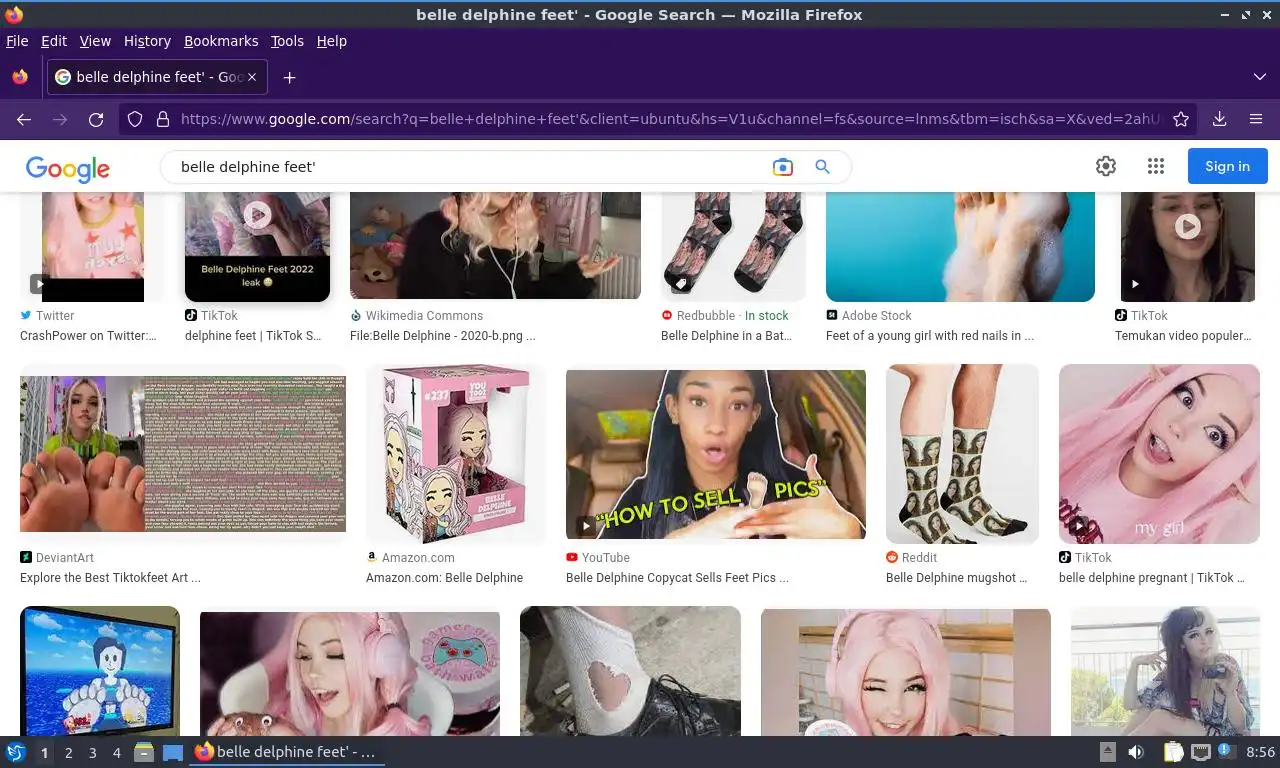The image size is (1280, 768).
Task: Open the tracking protection shield panel
Action: (135, 119)
